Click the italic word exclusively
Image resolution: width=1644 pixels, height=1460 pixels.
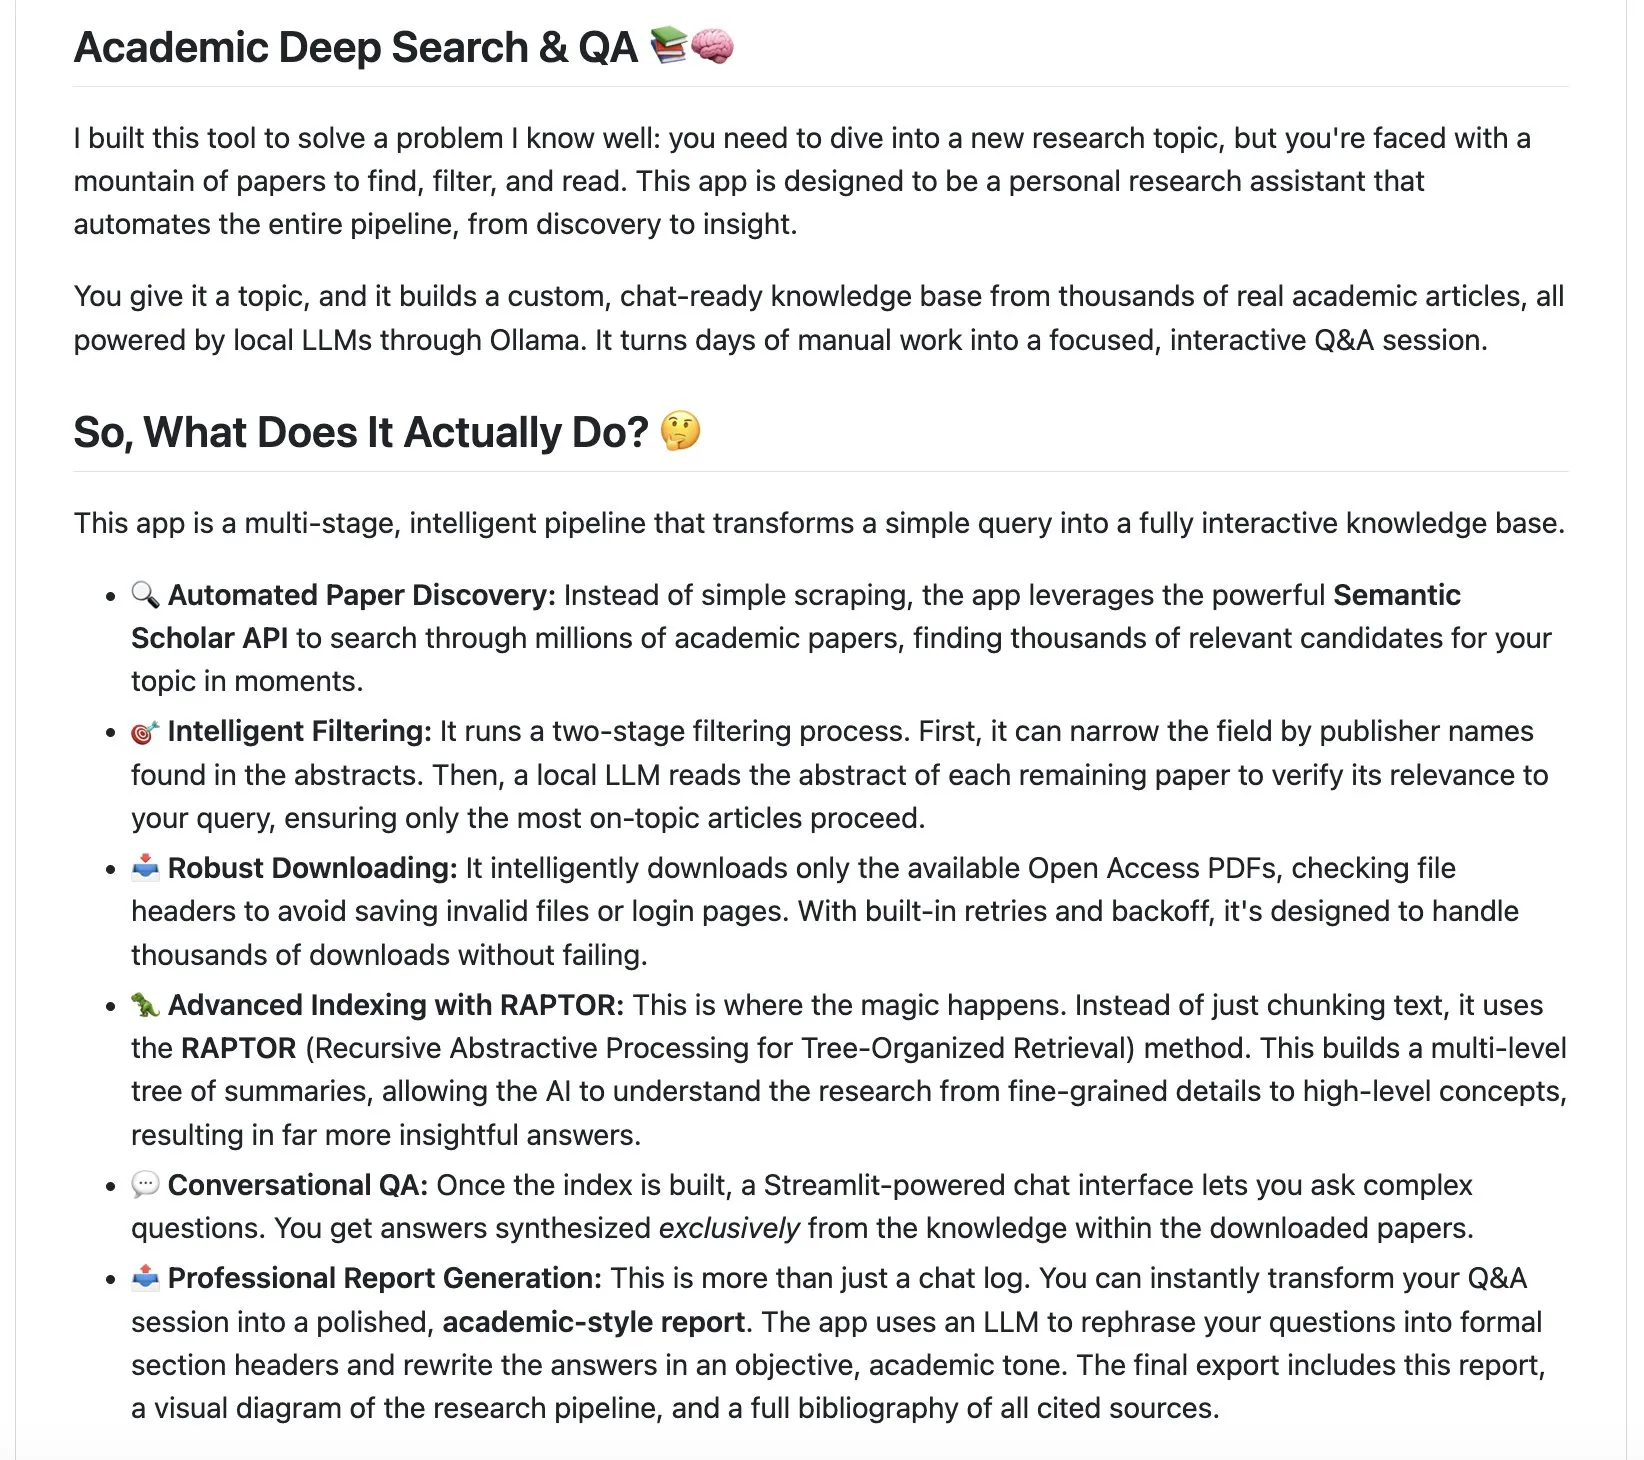(729, 1228)
